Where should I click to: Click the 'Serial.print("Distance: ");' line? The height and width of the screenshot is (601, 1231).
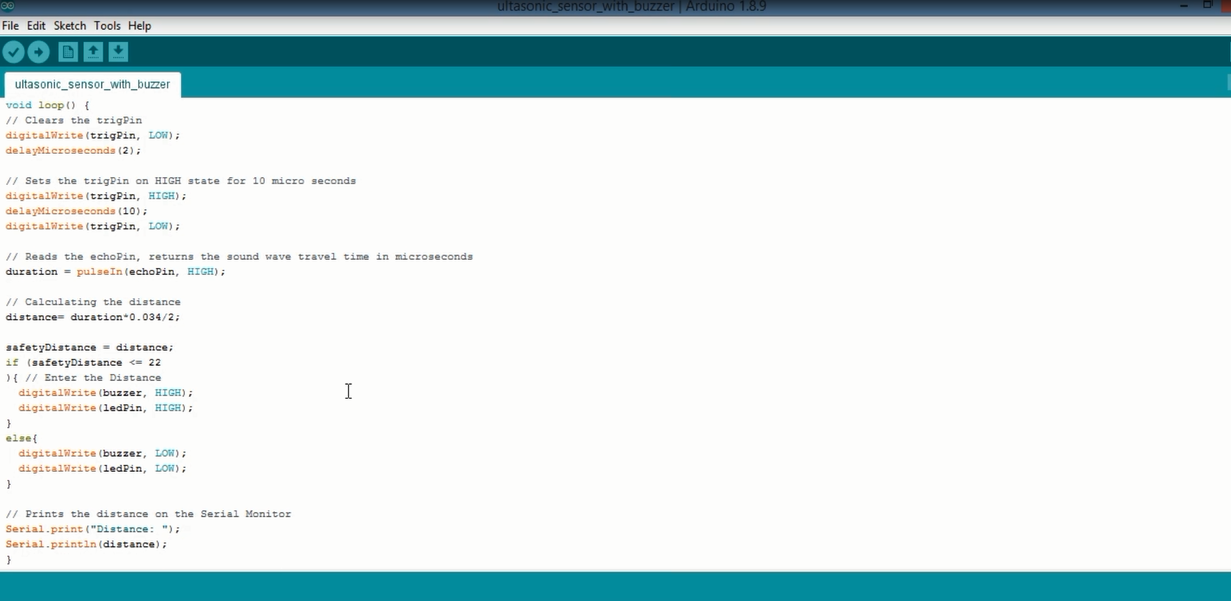pos(93,529)
